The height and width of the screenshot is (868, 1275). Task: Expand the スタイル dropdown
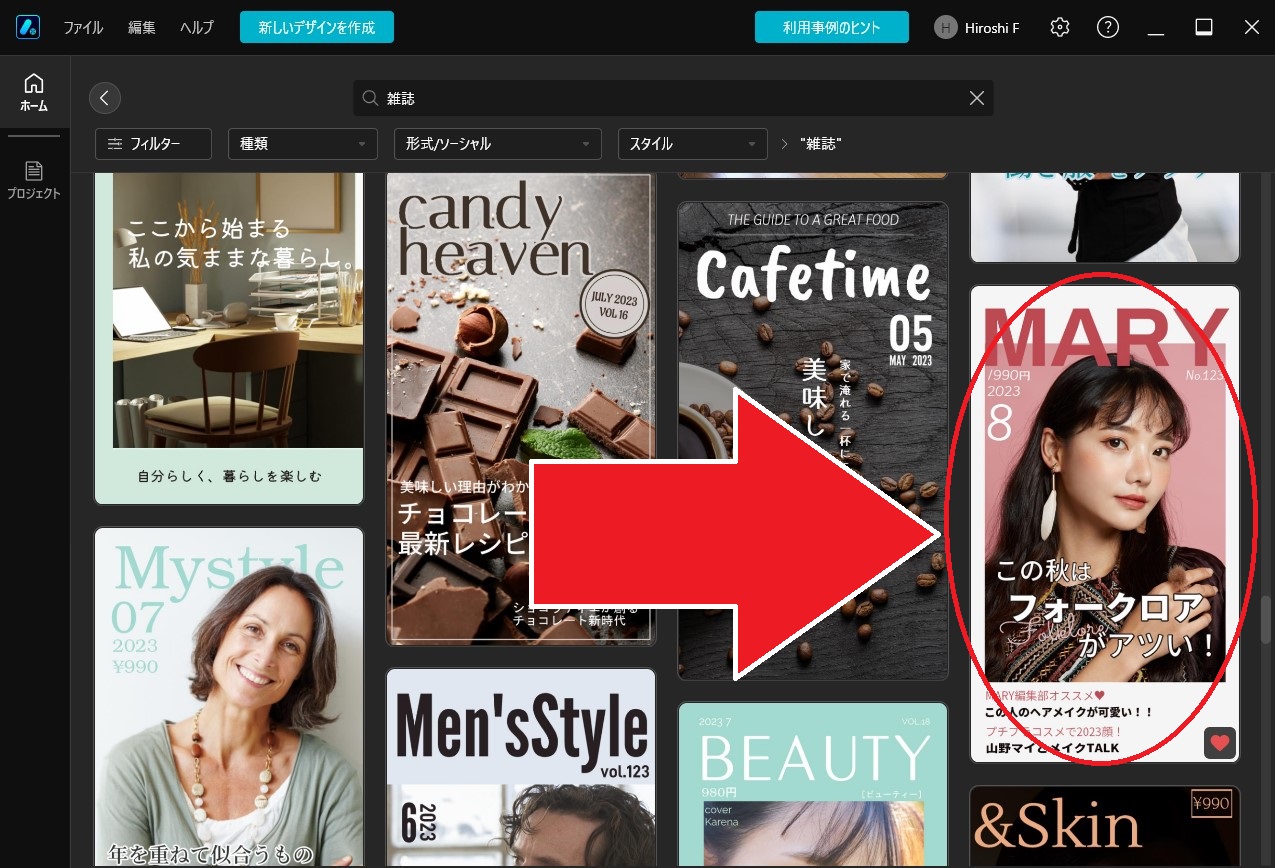[692, 144]
